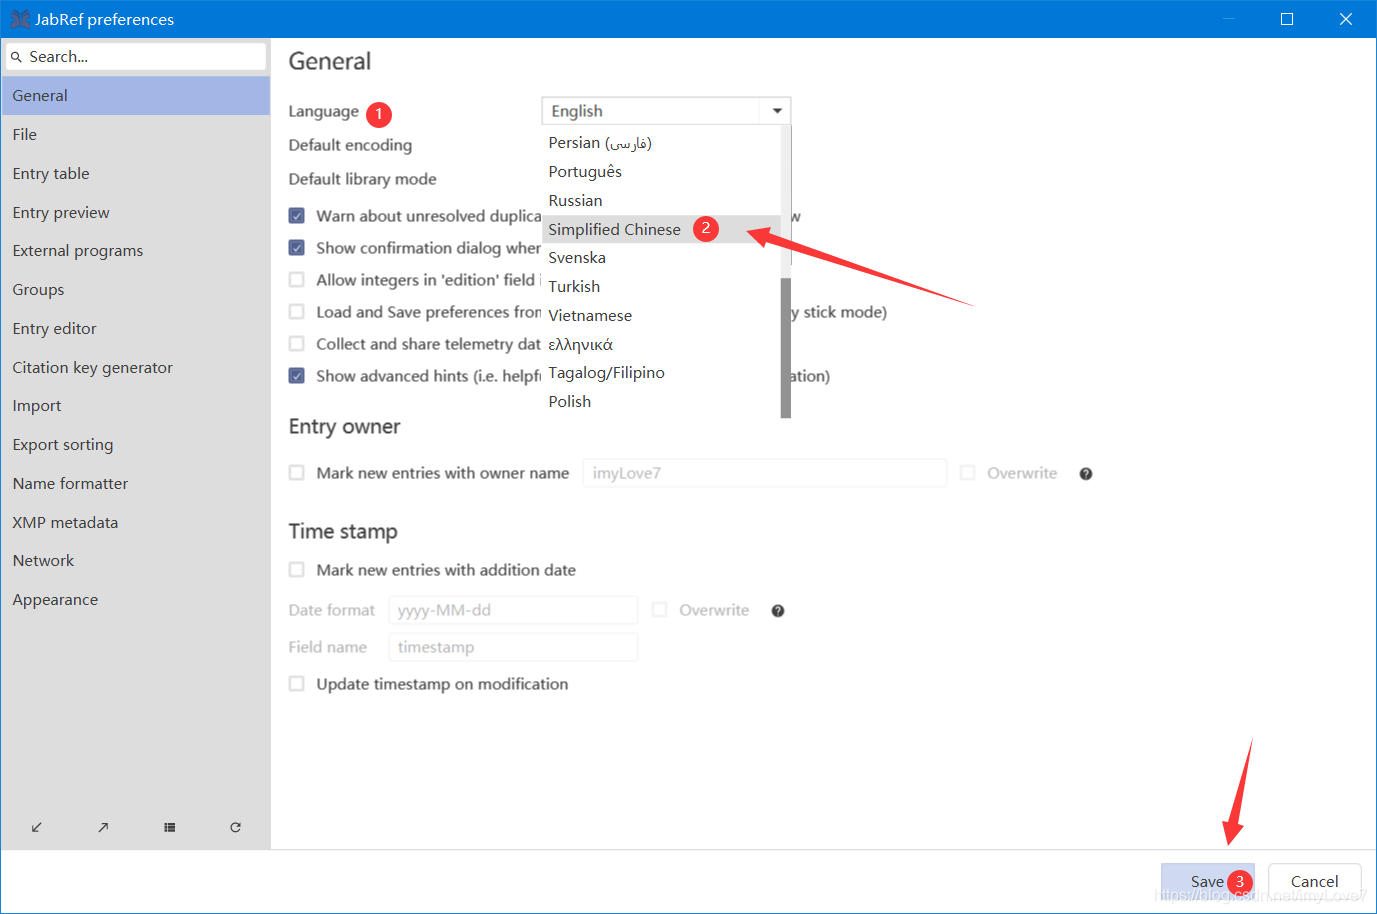
Task: Click help icon beside owner Overwrite
Action: click(x=1086, y=474)
